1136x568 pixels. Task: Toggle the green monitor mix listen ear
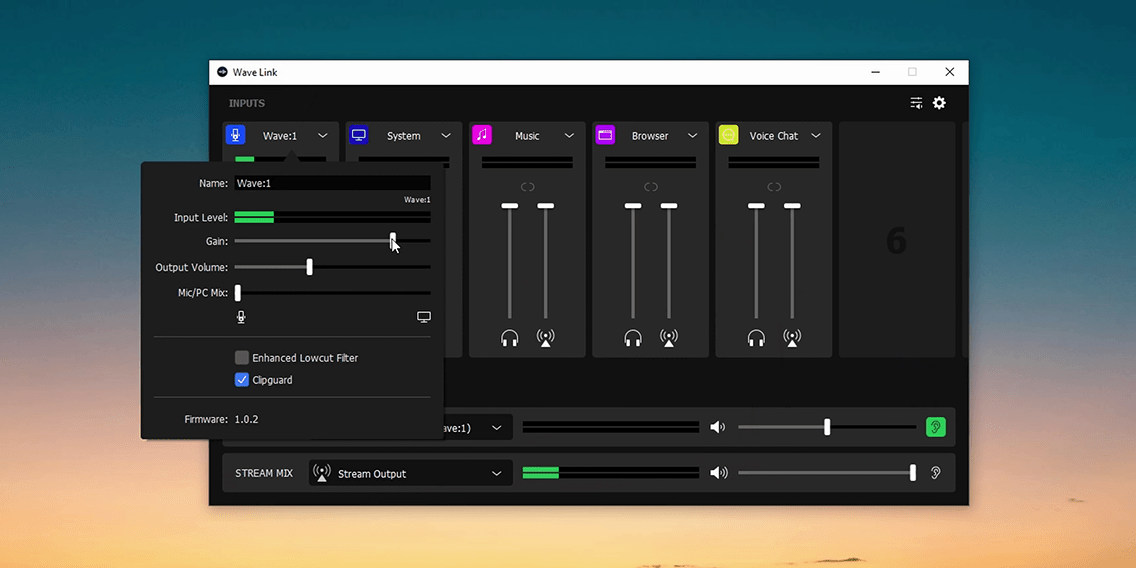coord(936,427)
